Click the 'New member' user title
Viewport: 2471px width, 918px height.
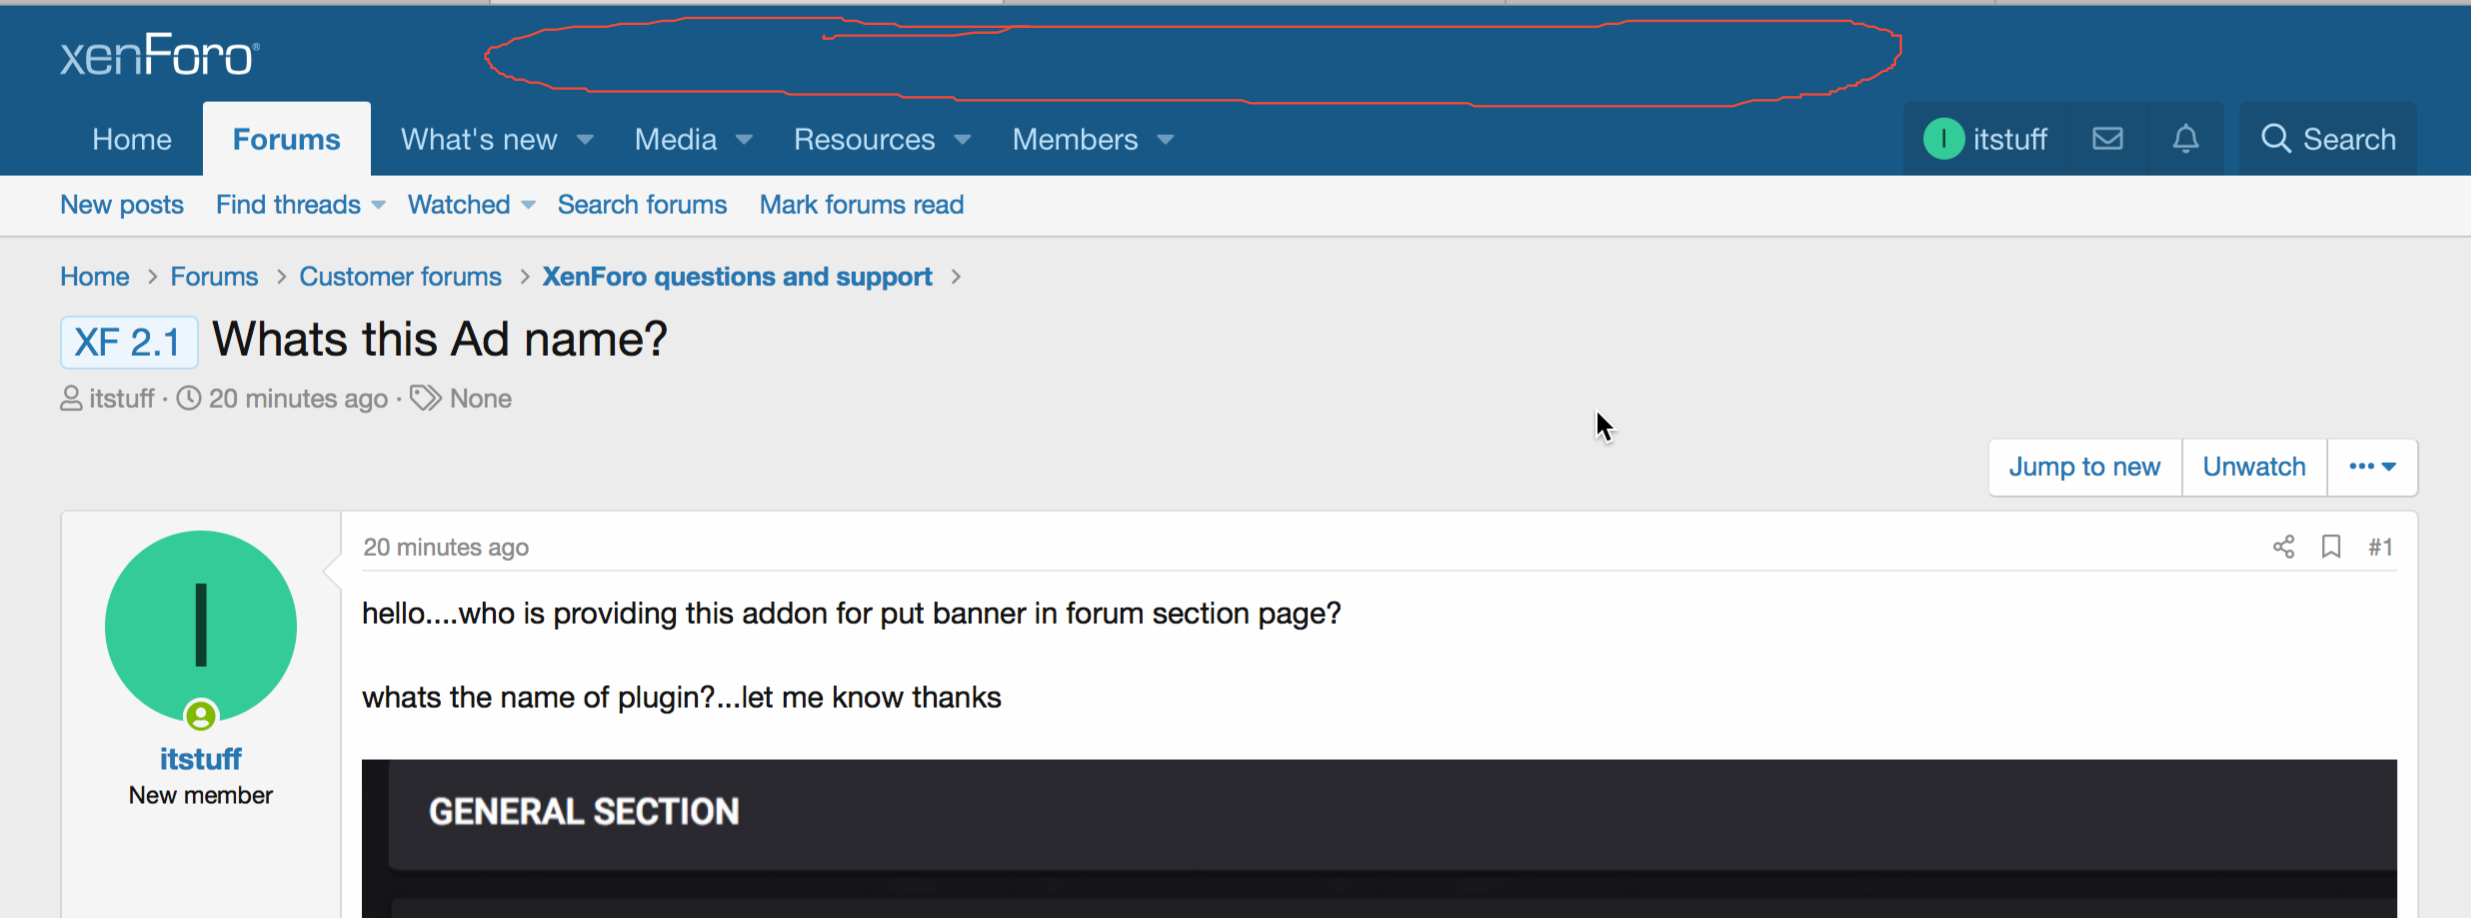tap(201, 795)
